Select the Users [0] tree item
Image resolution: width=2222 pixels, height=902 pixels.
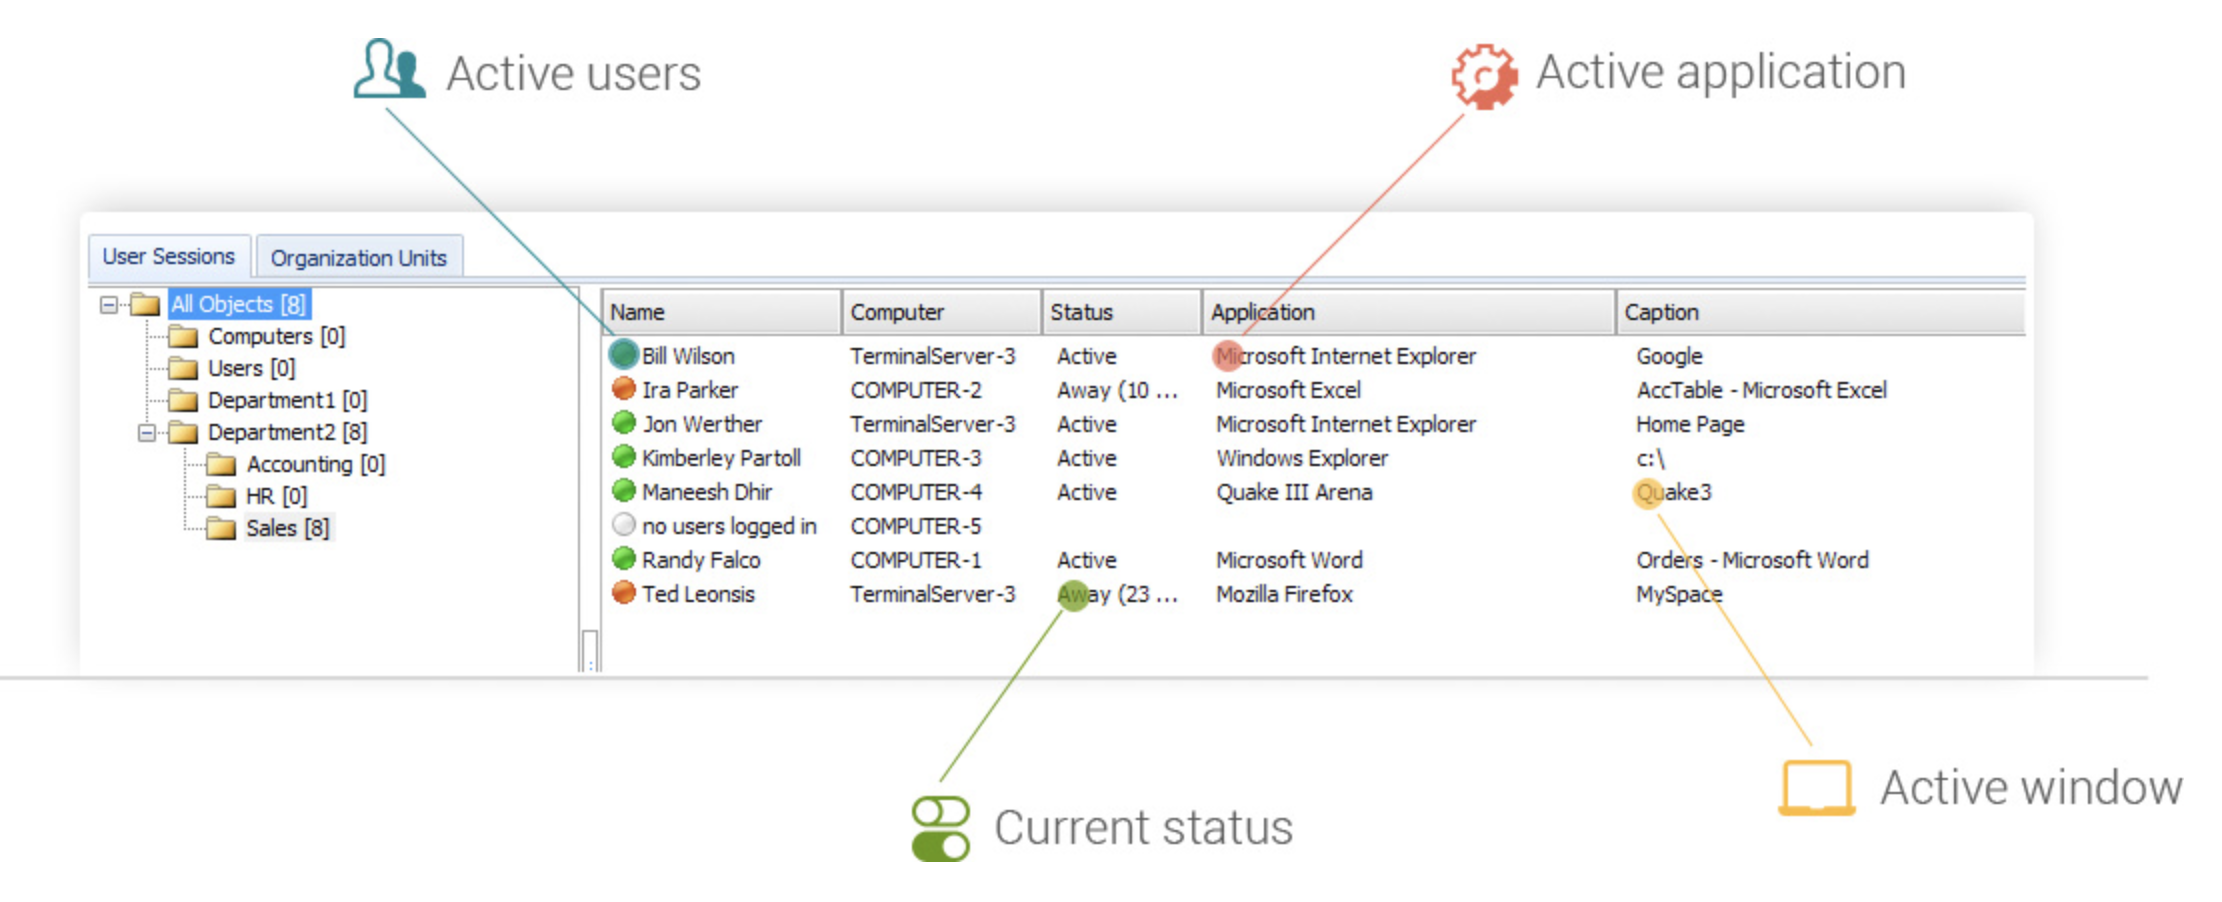252,368
